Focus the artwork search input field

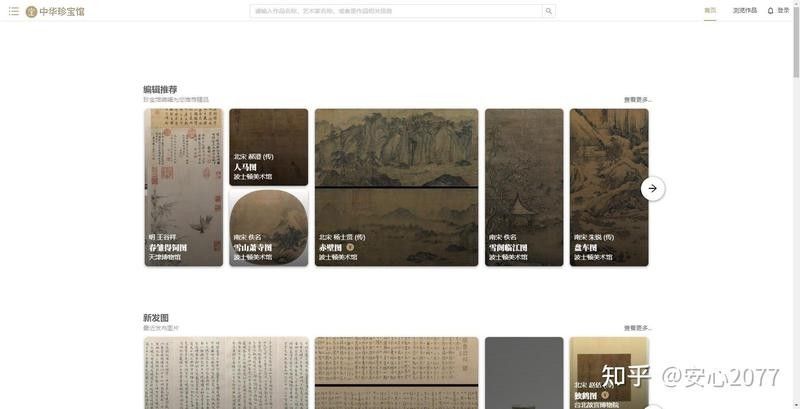(x=396, y=11)
